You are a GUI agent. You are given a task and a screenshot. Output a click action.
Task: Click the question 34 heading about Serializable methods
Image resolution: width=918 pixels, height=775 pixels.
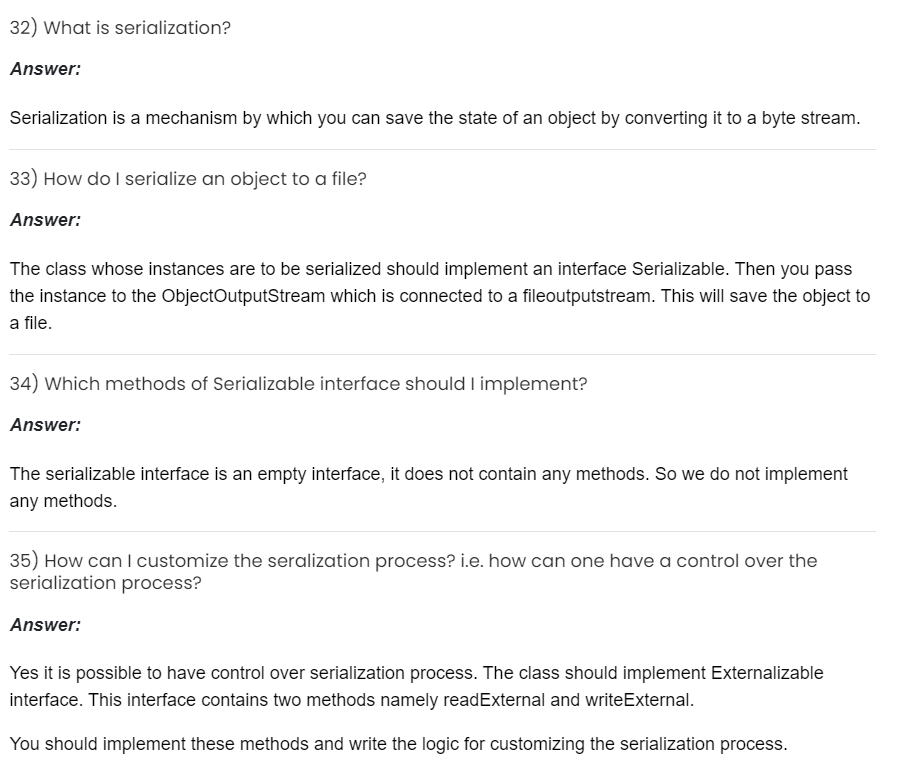coord(298,384)
